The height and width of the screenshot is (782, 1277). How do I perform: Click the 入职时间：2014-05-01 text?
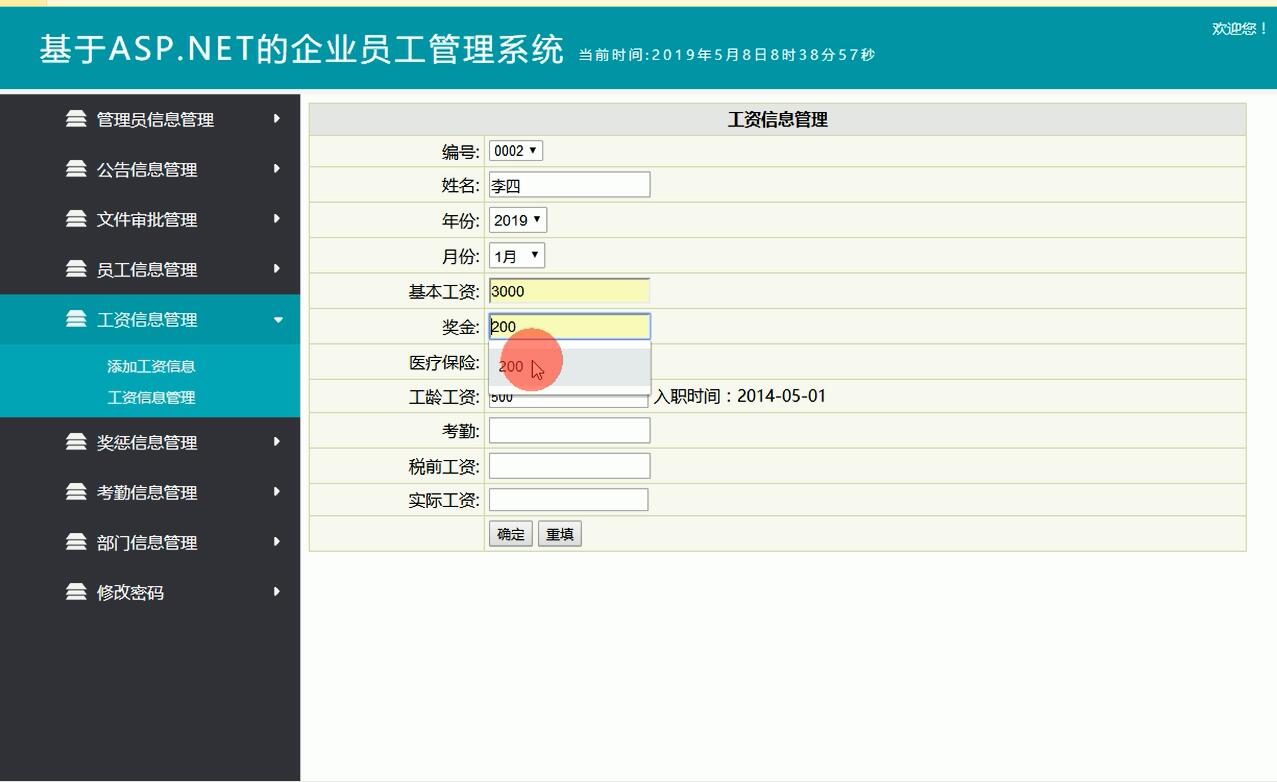click(x=740, y=396)
